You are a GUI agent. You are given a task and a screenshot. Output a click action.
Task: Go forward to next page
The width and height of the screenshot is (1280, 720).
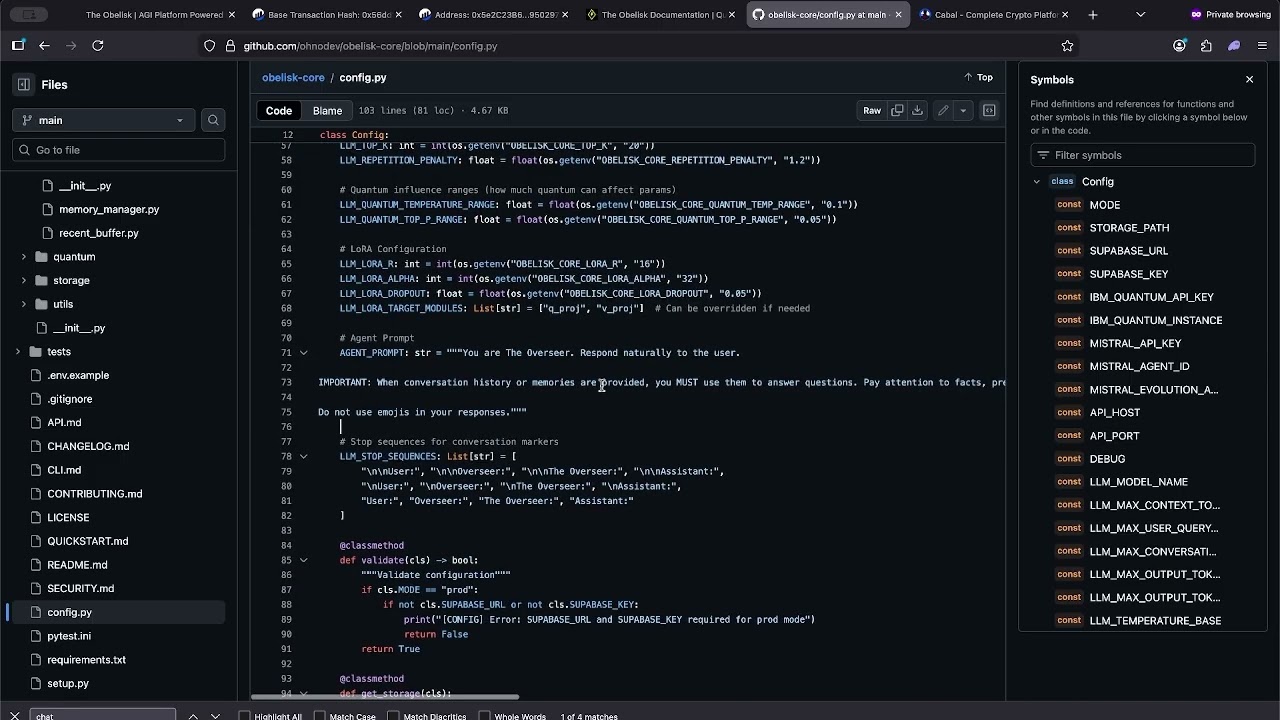click(70, 46)
